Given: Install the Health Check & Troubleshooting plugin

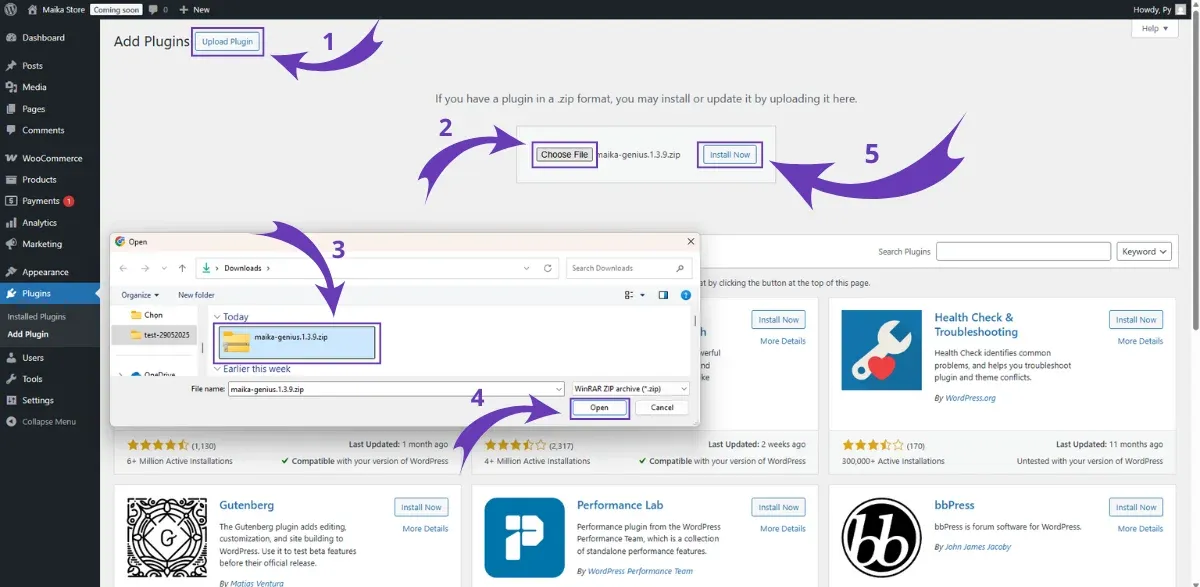Looking at the screenshot, I should (x=1136, y=320).
